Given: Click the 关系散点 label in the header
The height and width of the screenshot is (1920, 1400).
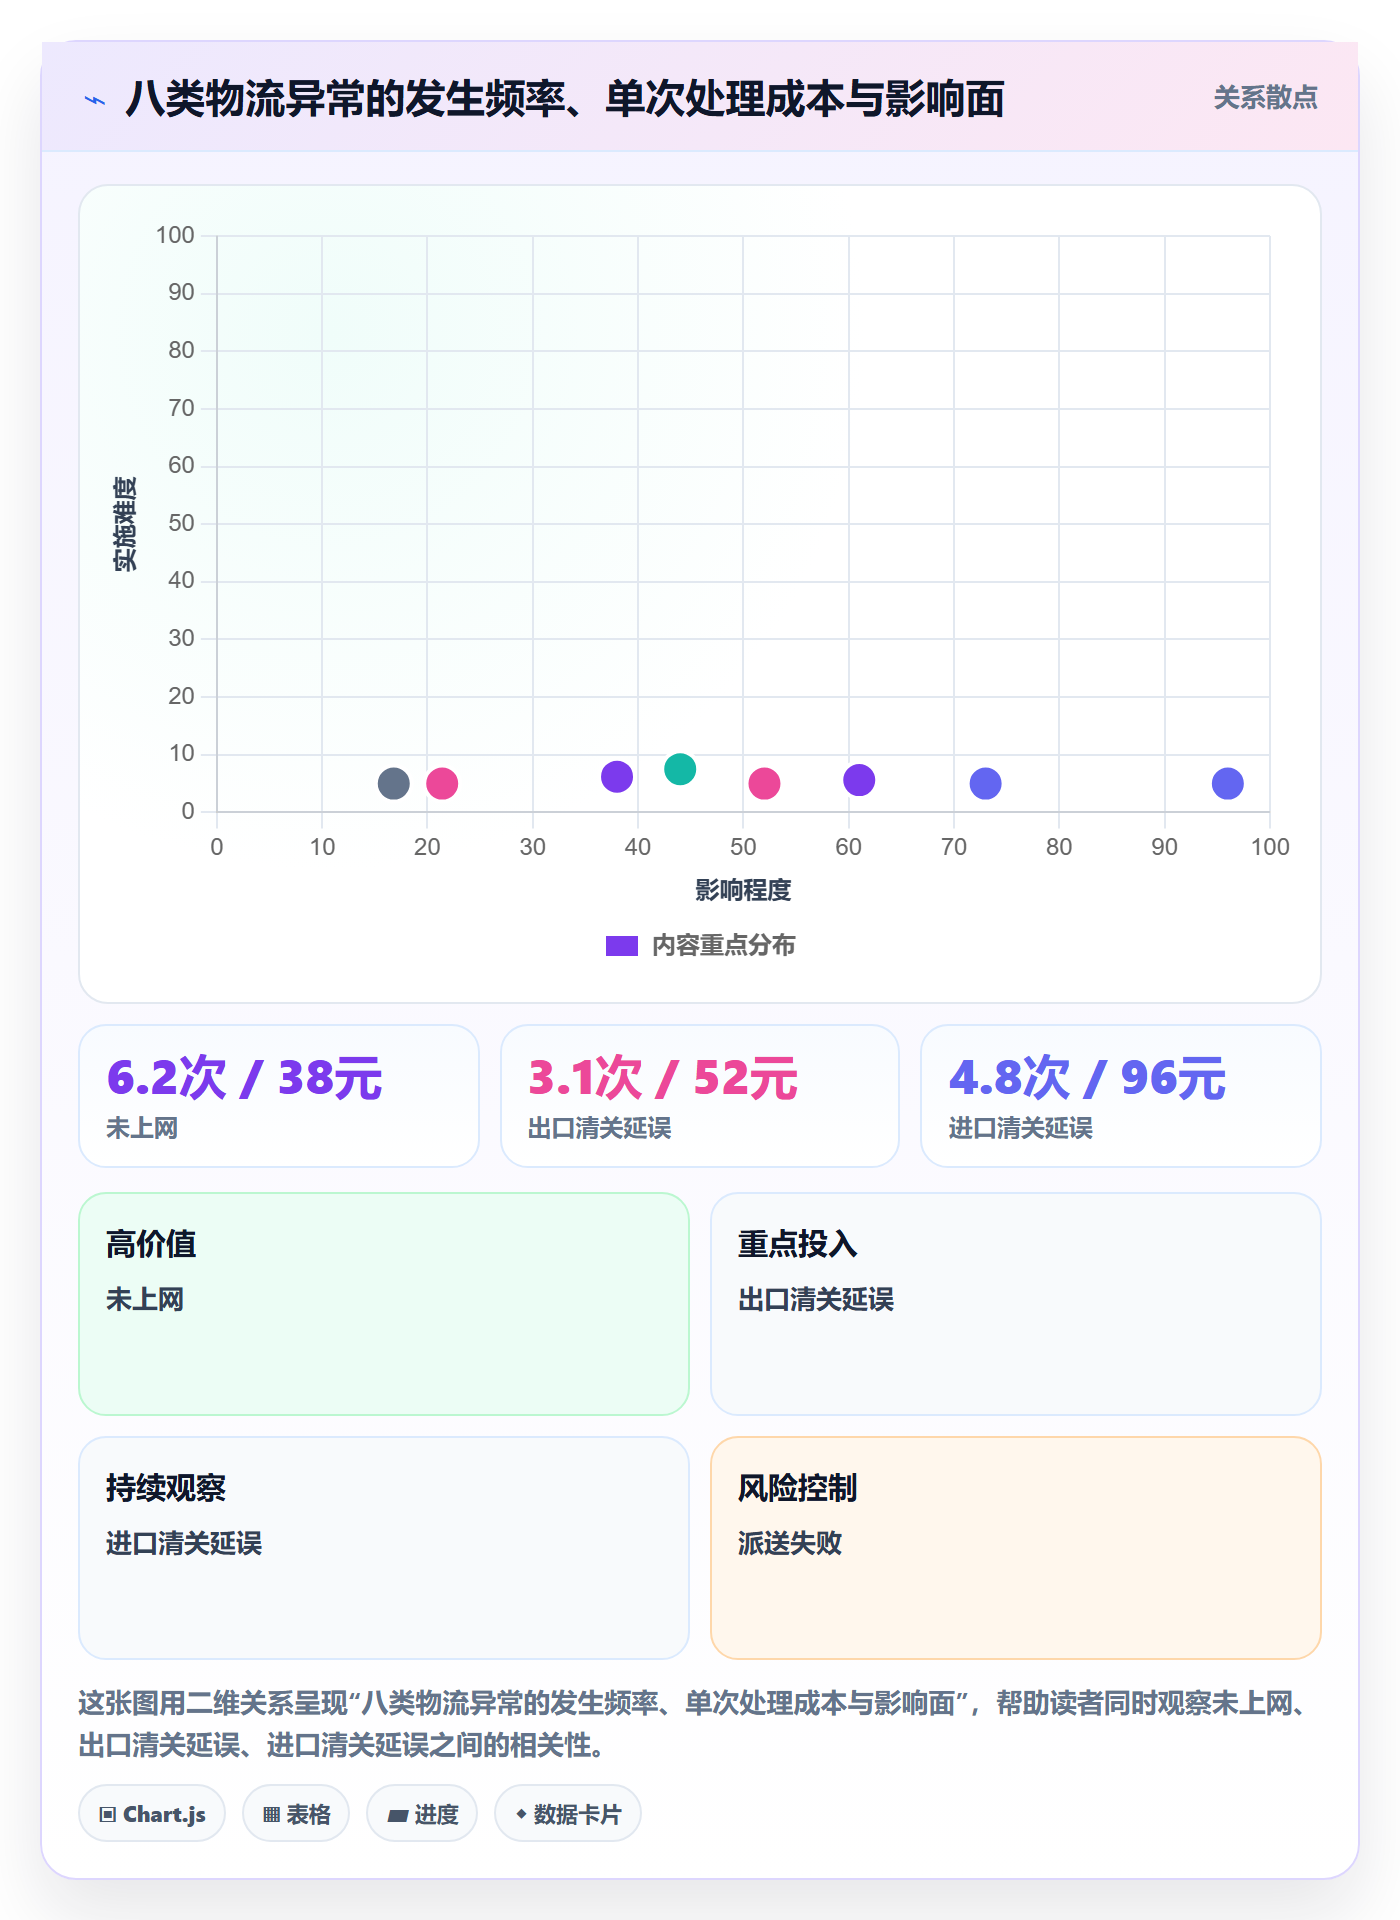Looking at the screenshot, I should [1265, 98].
